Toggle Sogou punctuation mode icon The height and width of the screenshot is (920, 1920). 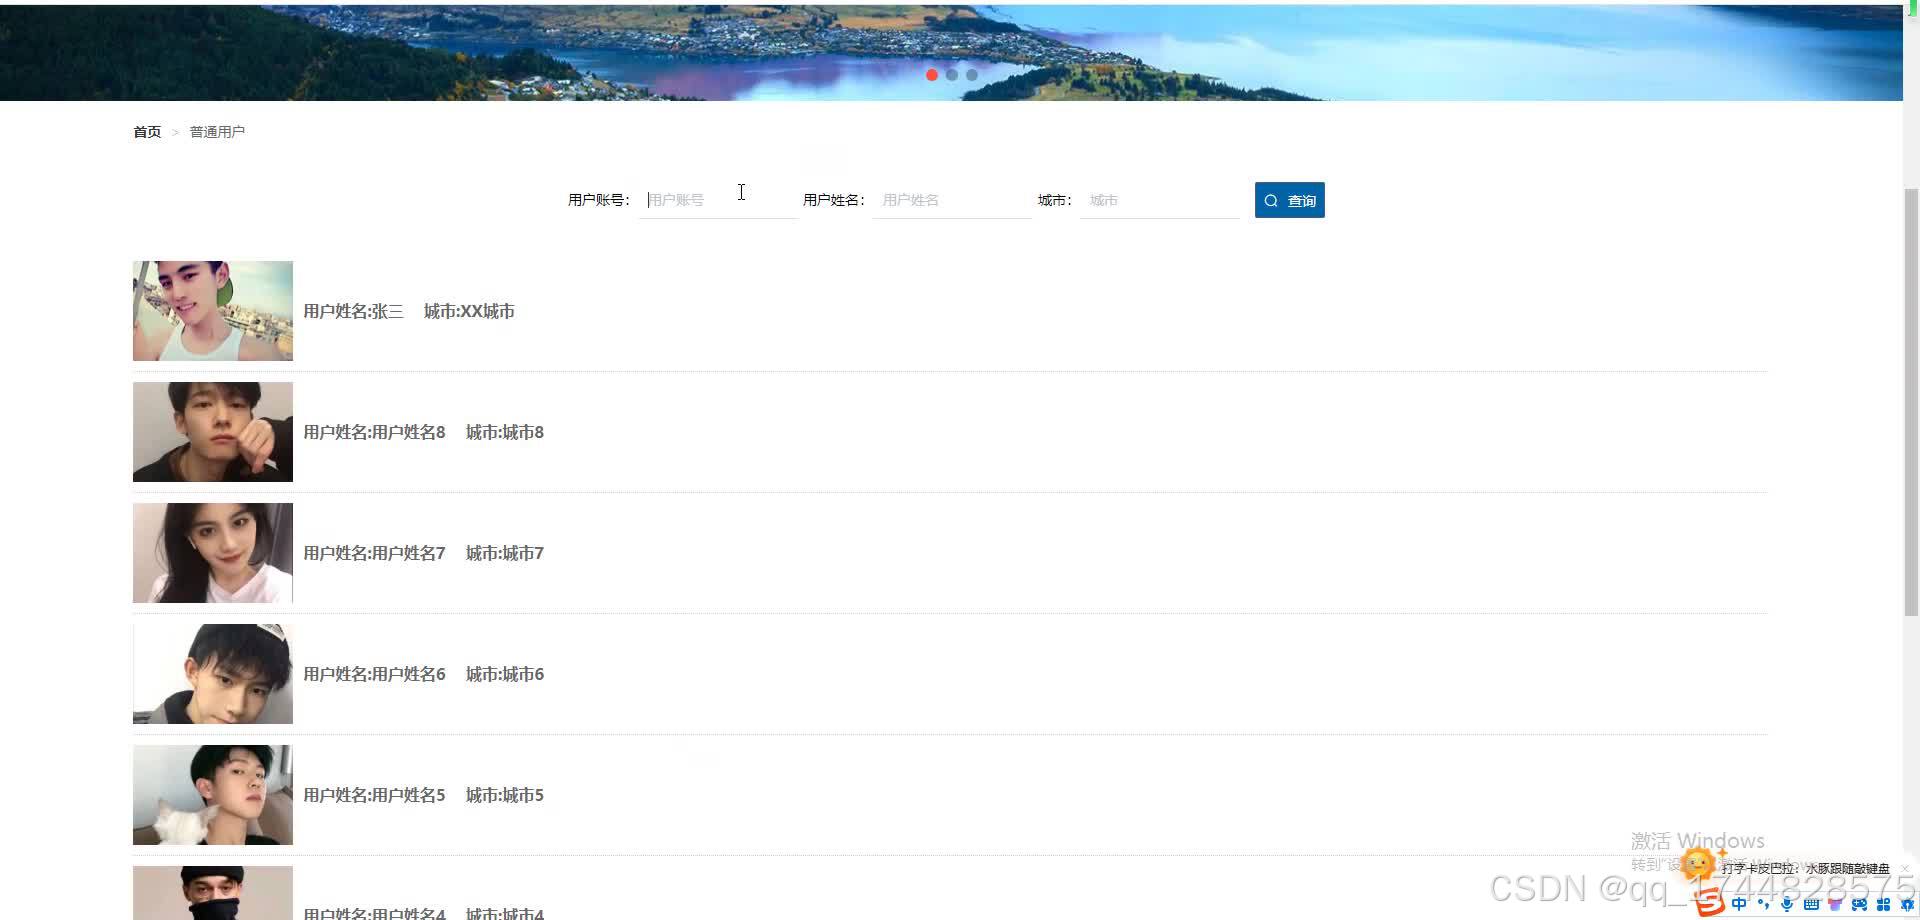pos(1763,904)
